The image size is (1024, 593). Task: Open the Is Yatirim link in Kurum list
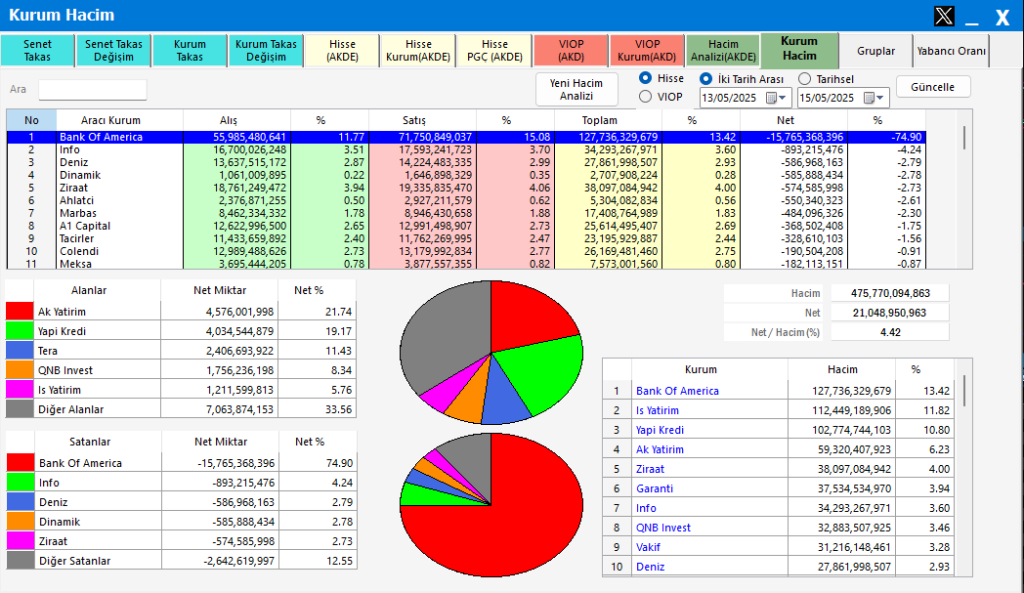coord(657,410)
